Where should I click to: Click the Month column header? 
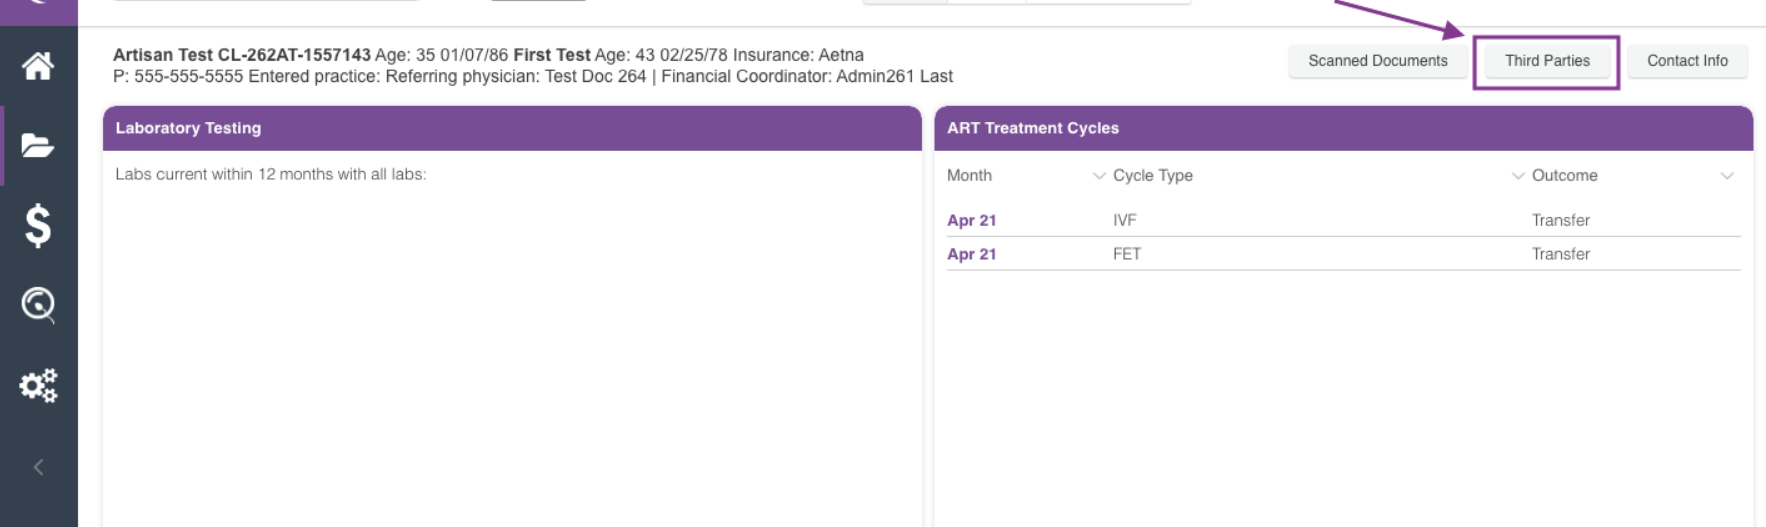tap(969, 175)
